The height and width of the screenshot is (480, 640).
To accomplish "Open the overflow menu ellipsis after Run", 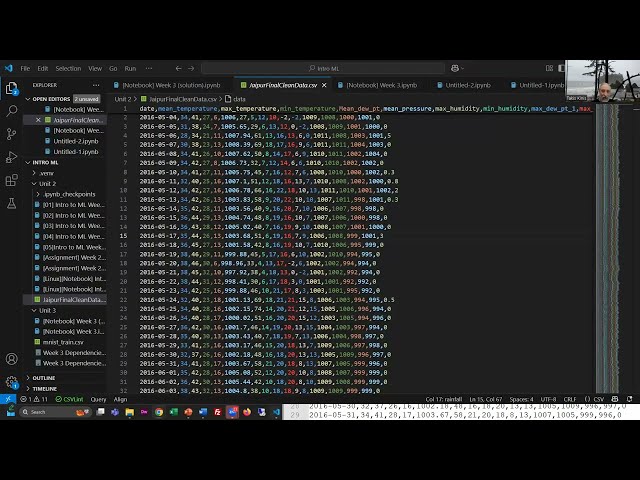I will [x=149, y=68].
